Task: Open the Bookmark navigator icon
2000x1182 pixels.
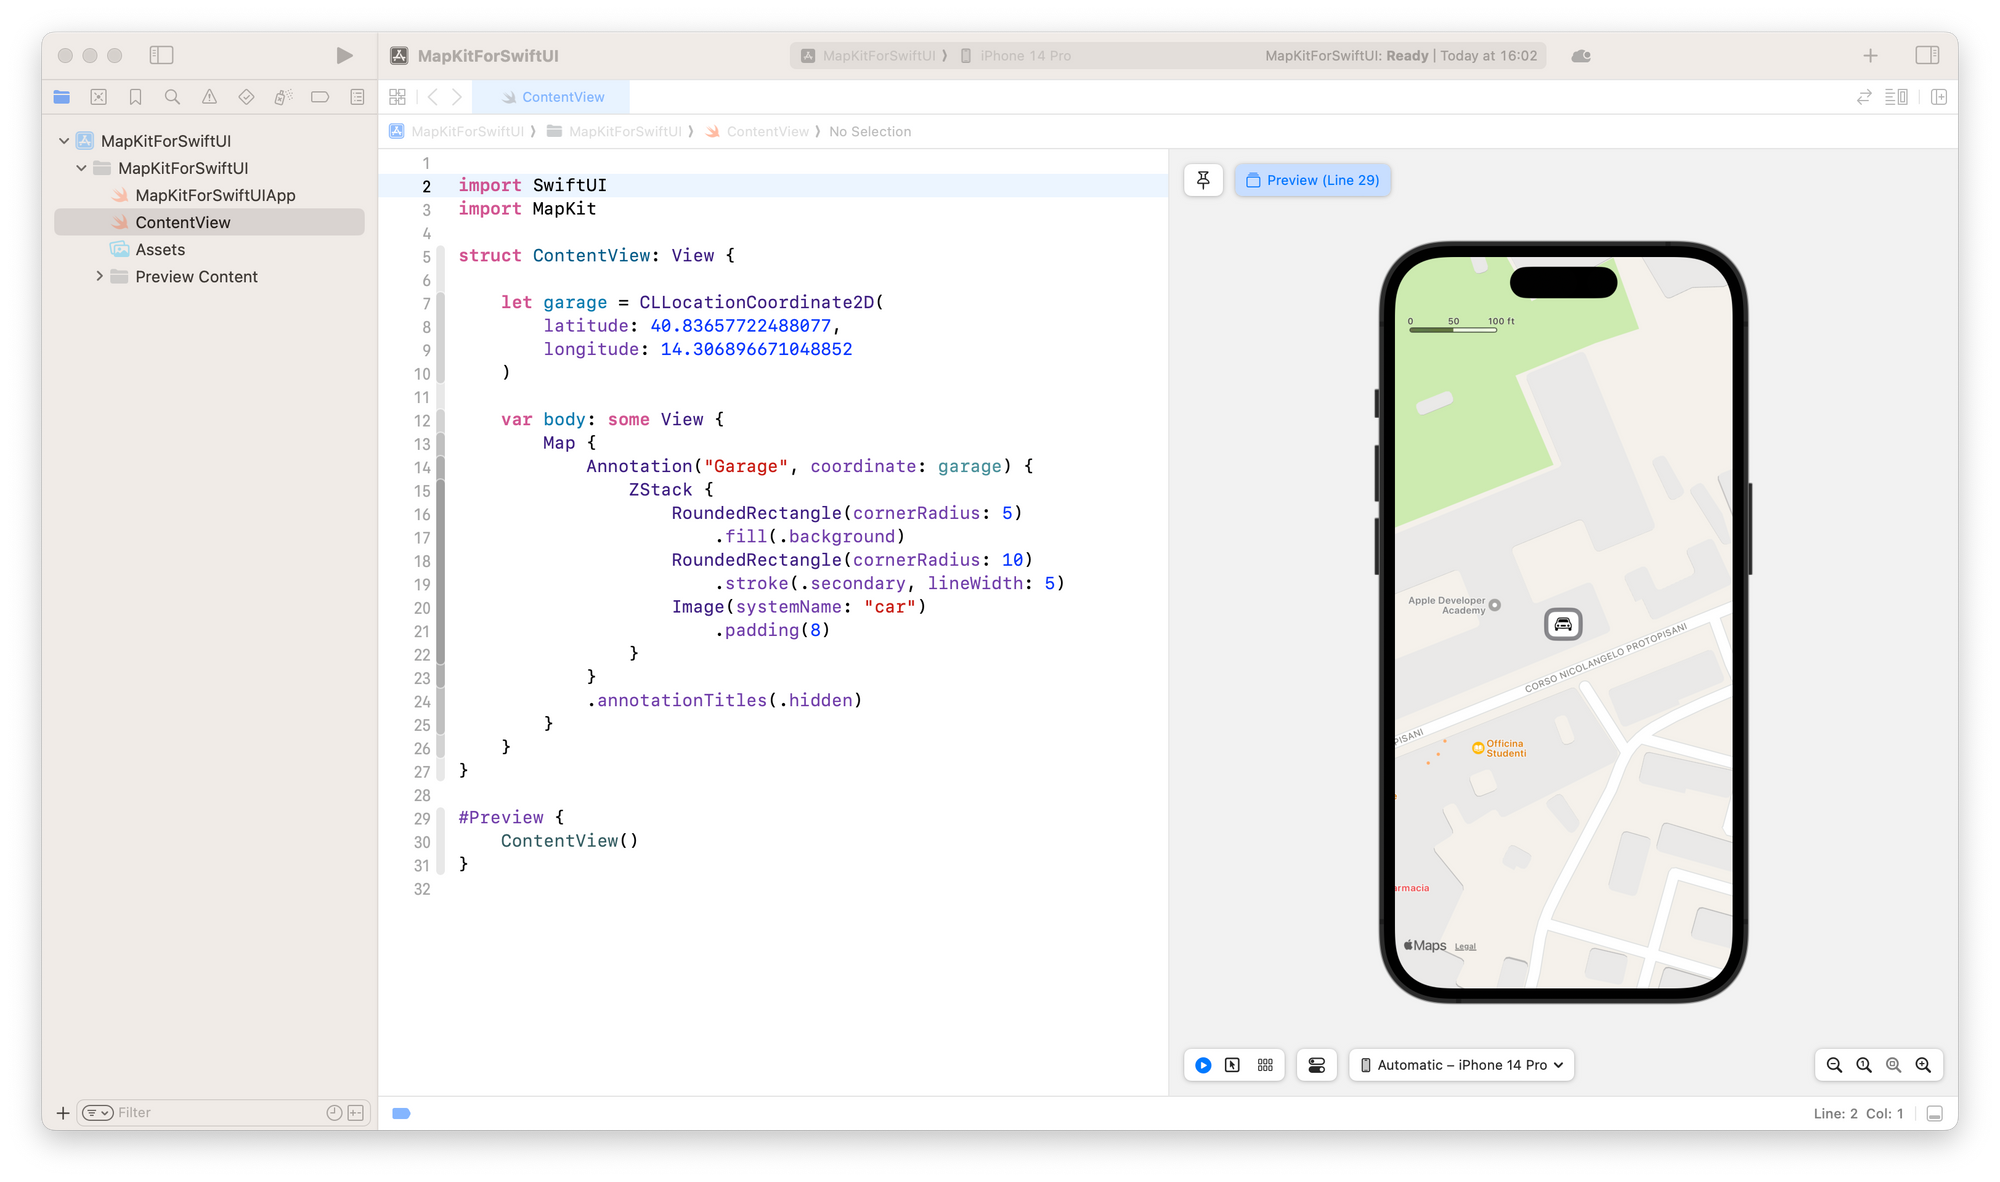Action: coord(135,97)
